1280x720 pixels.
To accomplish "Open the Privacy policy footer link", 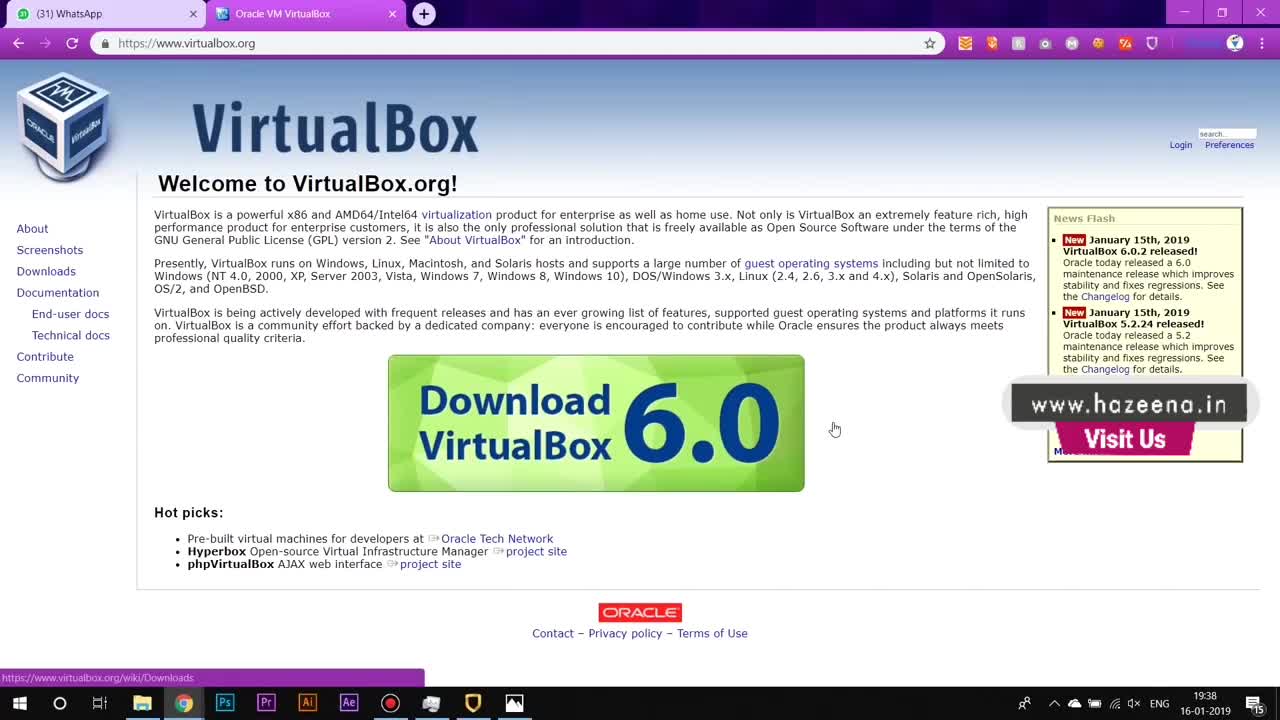I will pos(625,634).
